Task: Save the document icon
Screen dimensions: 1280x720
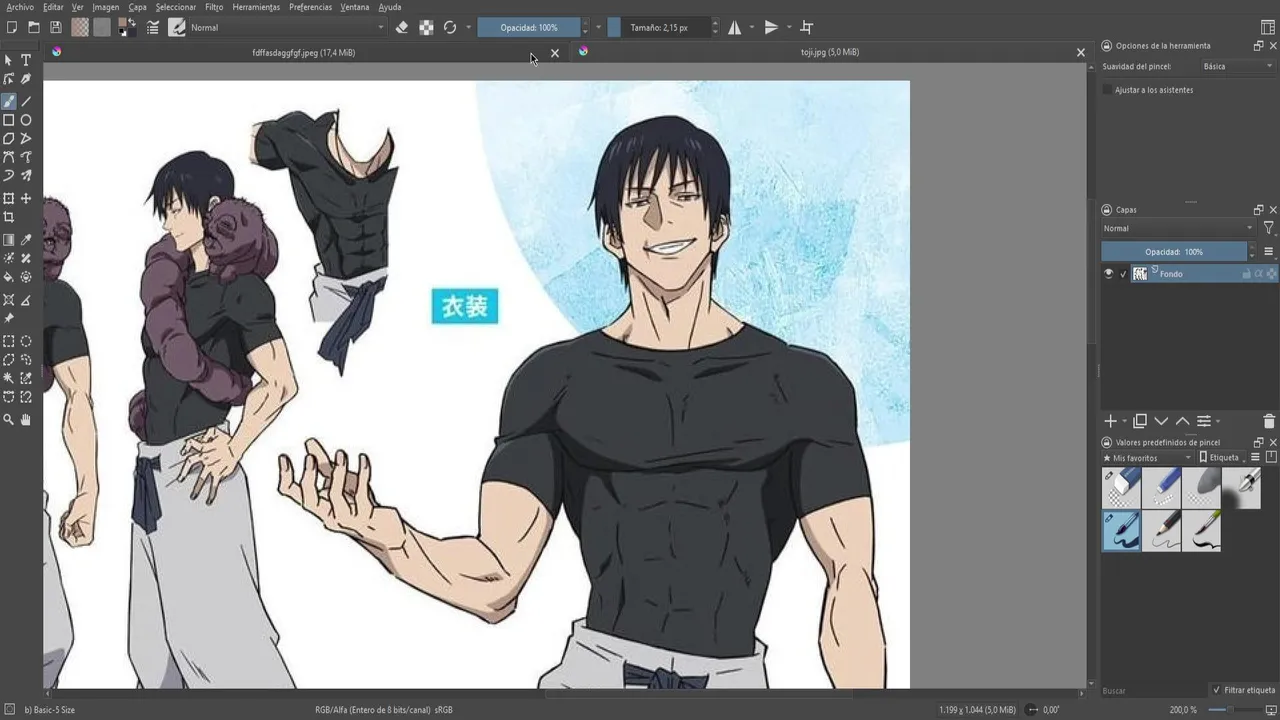Action: point(55,27)
